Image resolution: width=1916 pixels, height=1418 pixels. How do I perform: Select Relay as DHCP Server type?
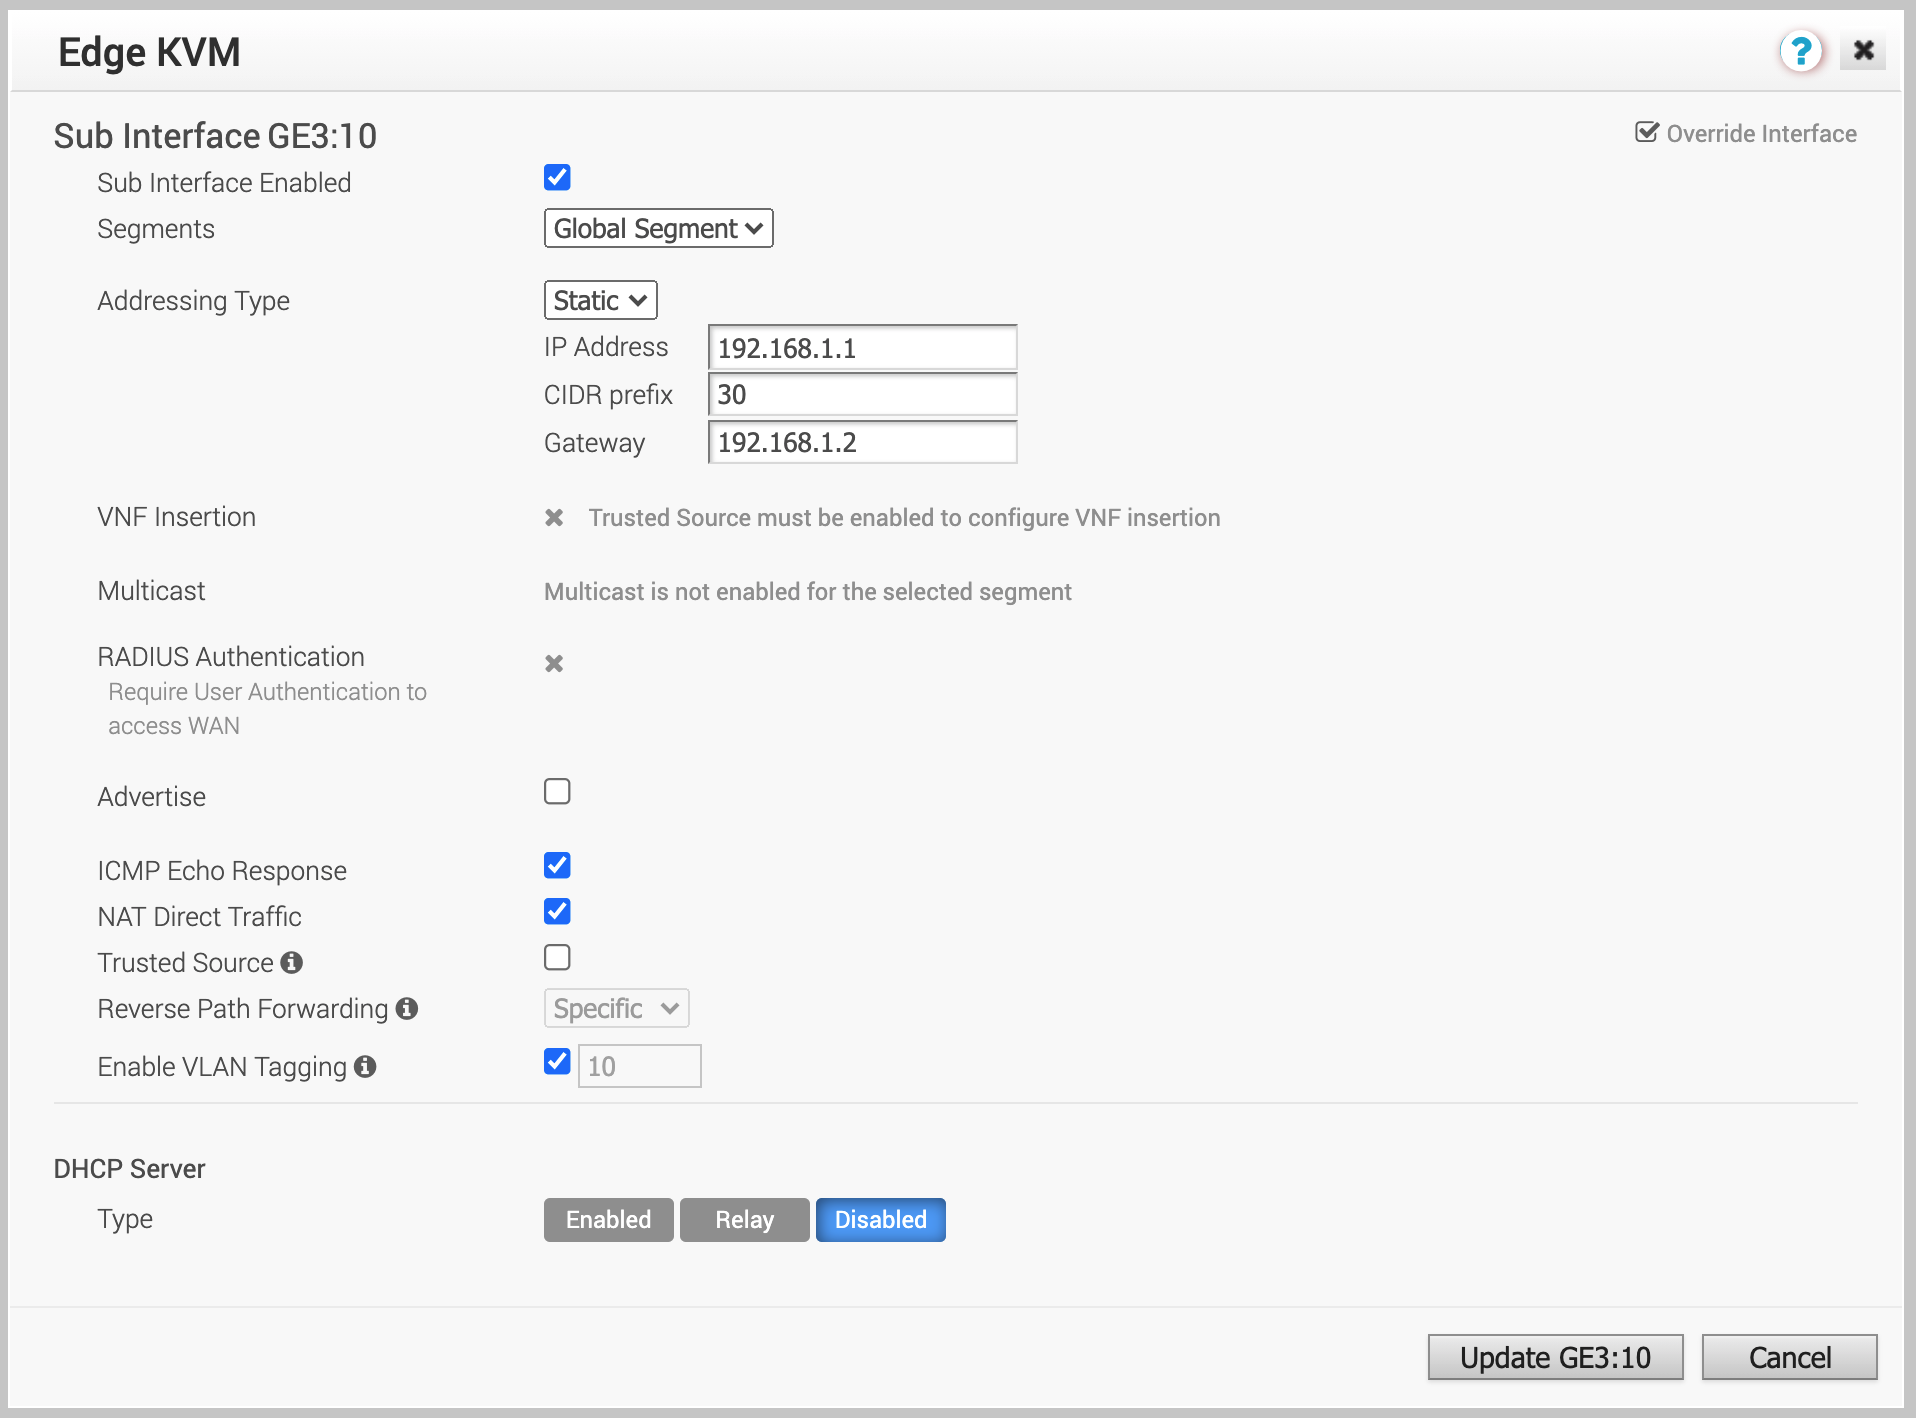[x=744, y=1219]
